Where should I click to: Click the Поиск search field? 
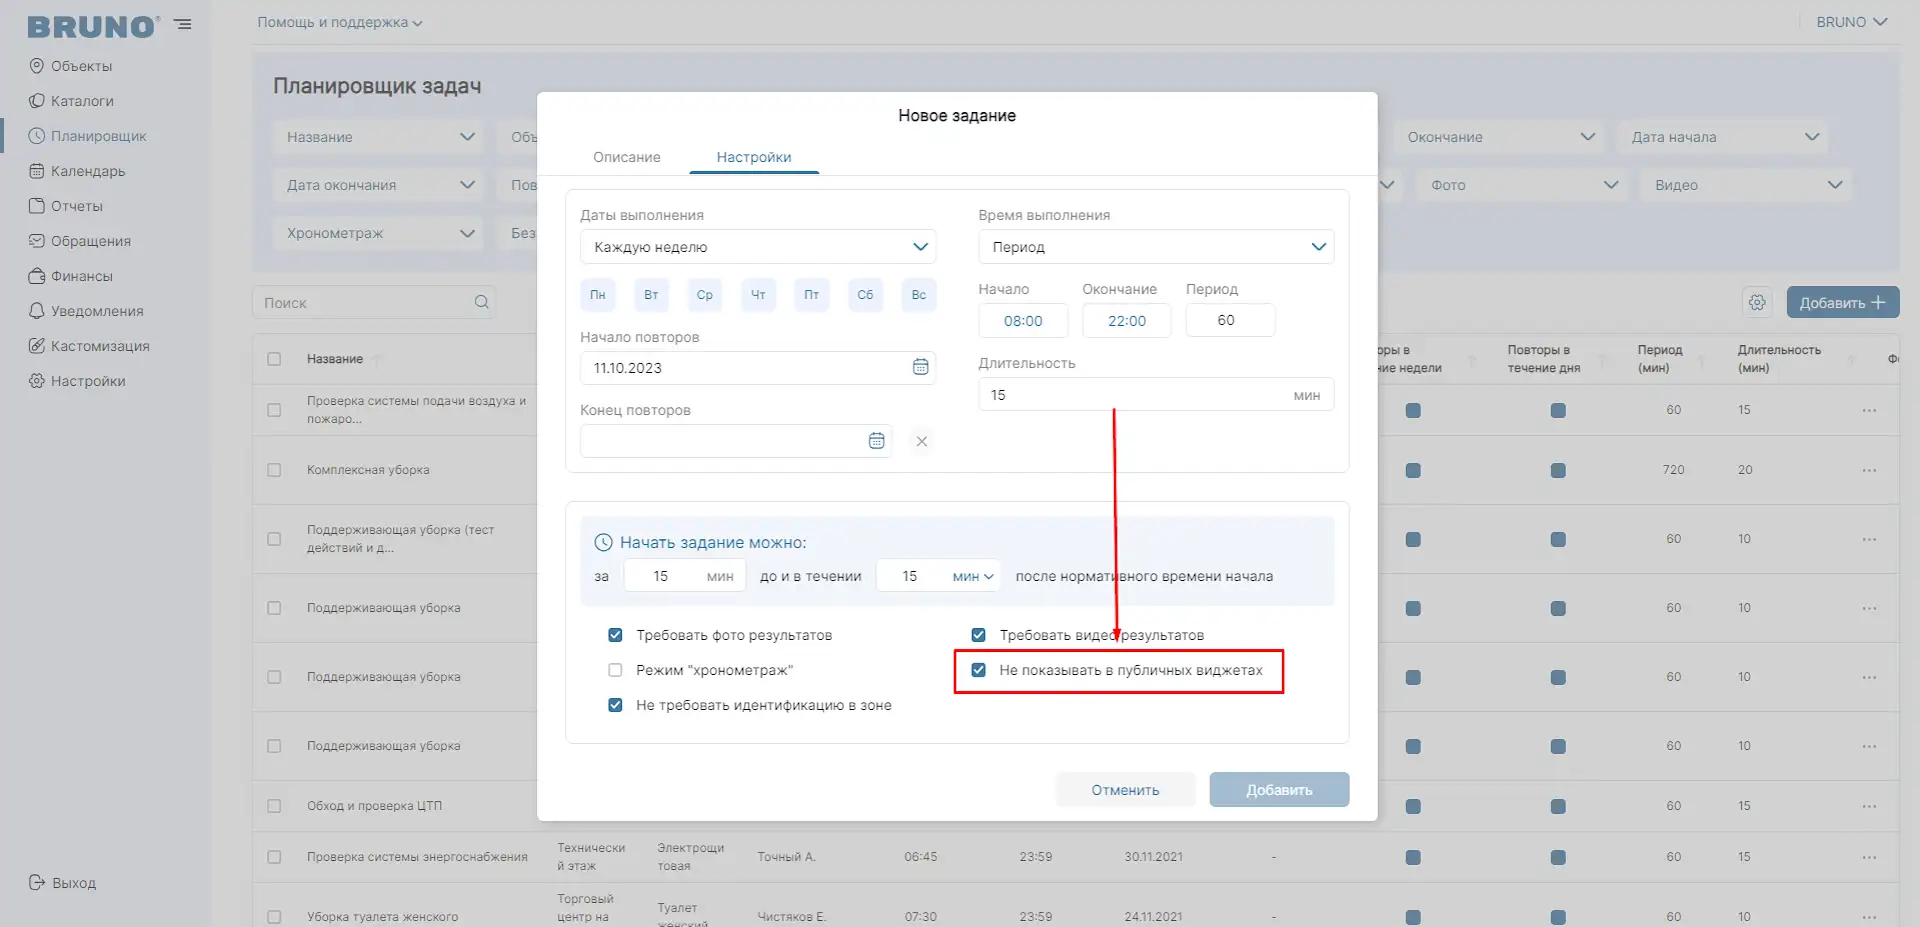373,302
